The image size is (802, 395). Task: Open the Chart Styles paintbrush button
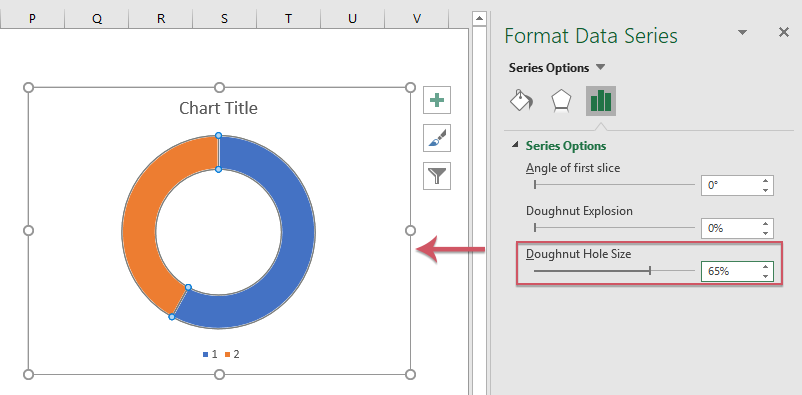437,138
